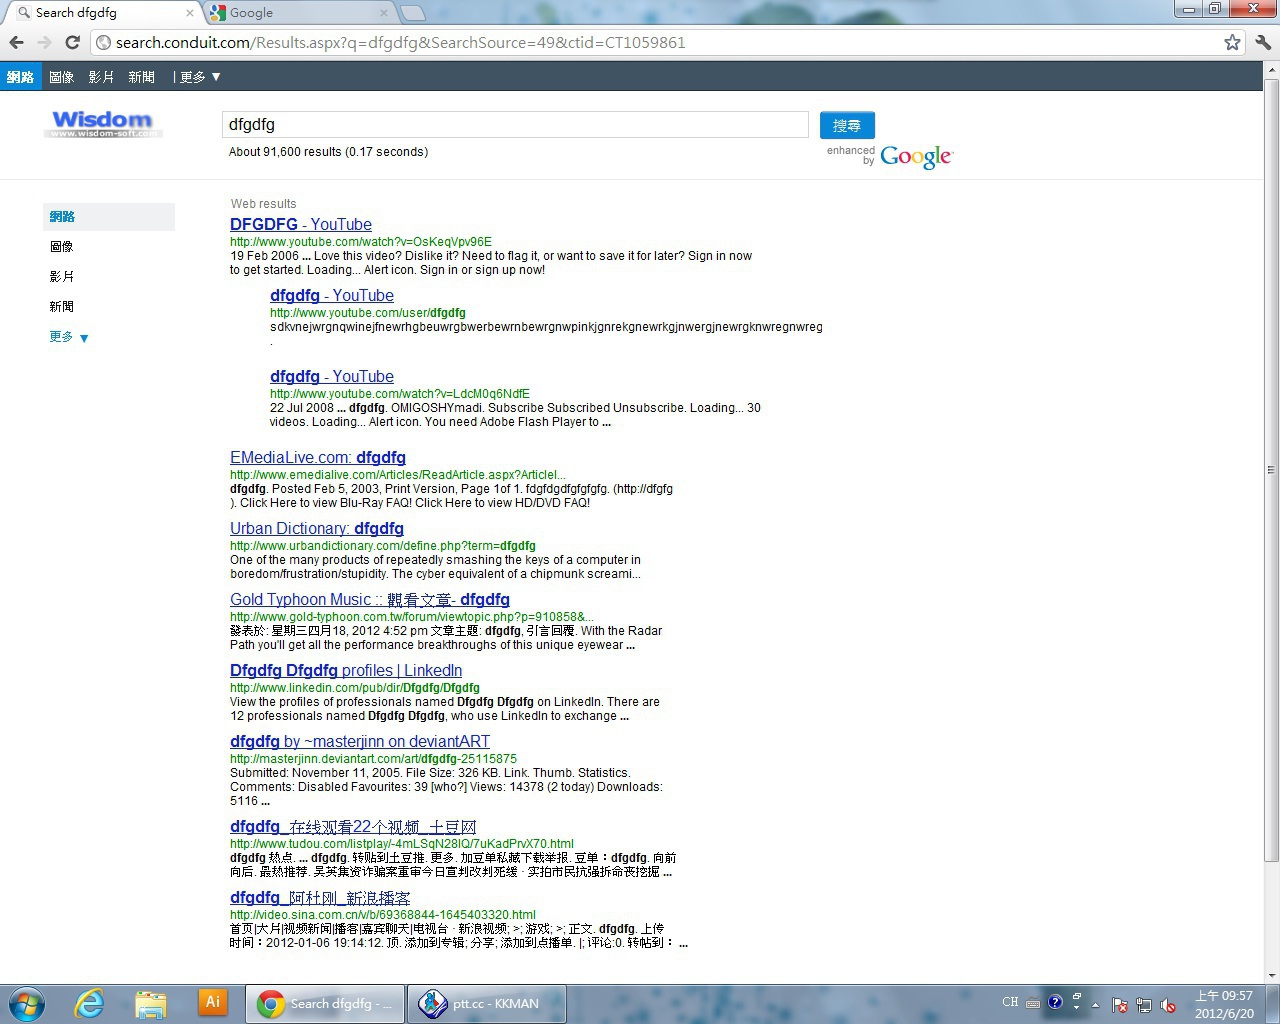Open the dfgdfg YouTube user channel result
This screenshot has height=1024, width=1280.
[x=332, y=296]
